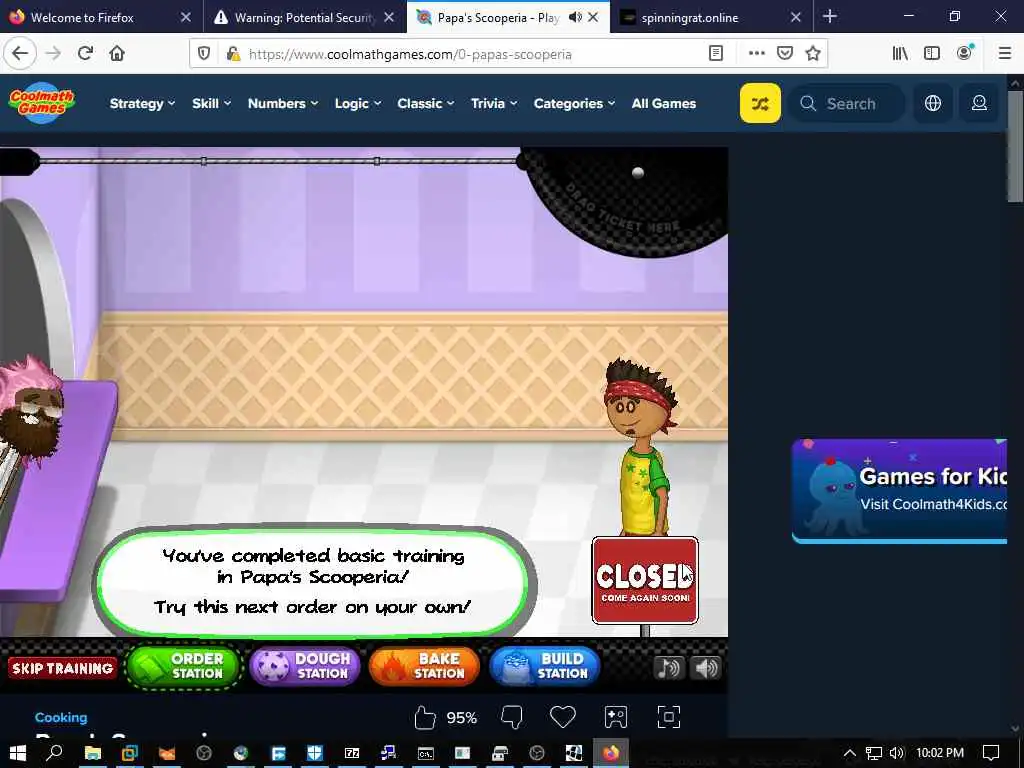Go to the Dough Station
This screenshot has height=768, width=1024.
click(305, 667)
